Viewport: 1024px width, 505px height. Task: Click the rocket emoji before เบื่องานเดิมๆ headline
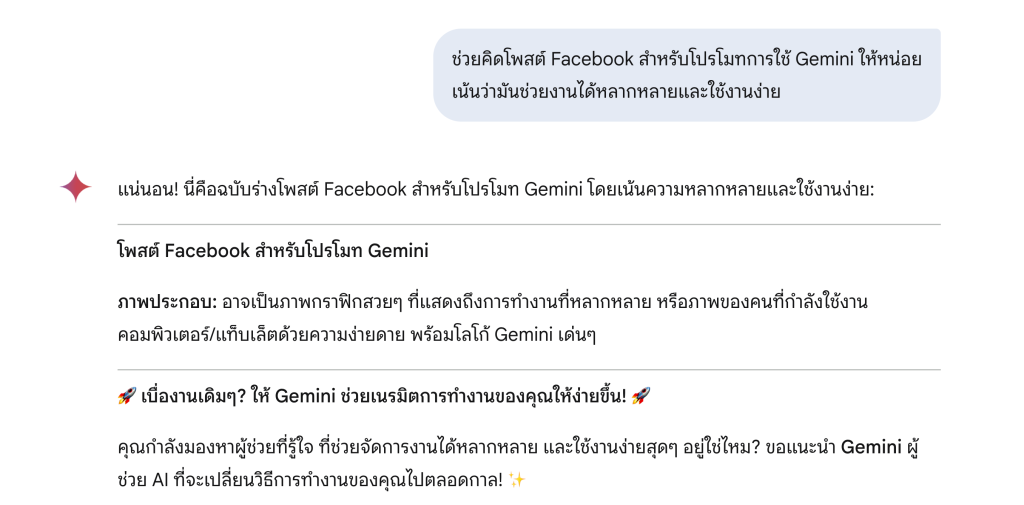127,395
